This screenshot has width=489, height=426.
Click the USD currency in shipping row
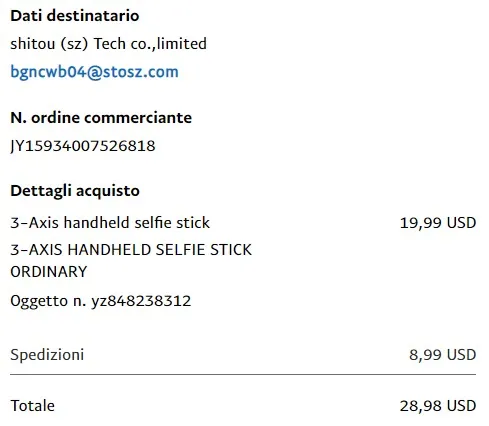click(x=461, y=355)
